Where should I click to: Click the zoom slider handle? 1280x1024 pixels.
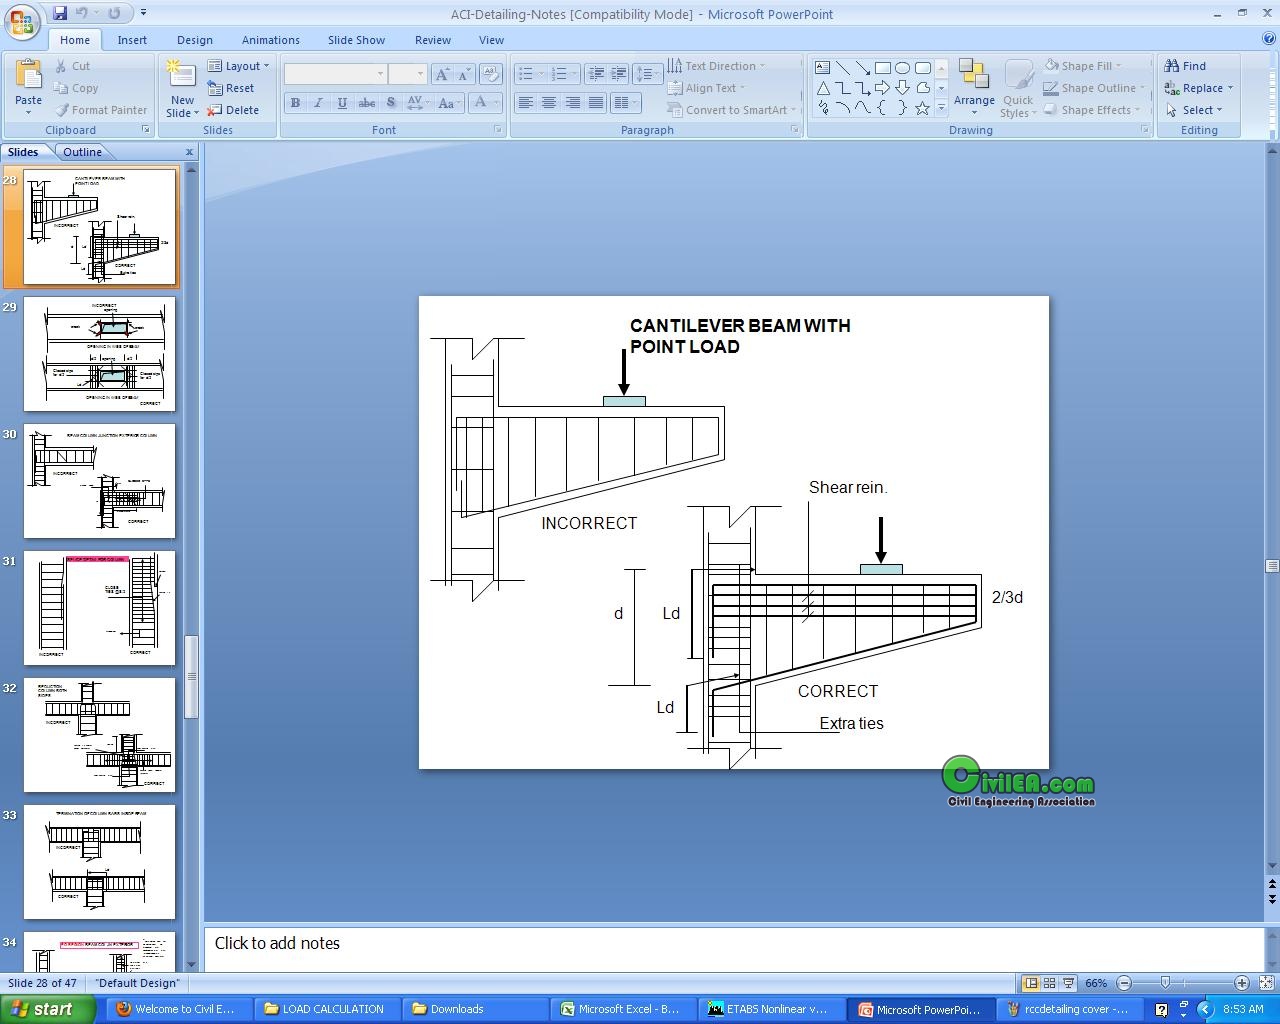[1165, 983]
